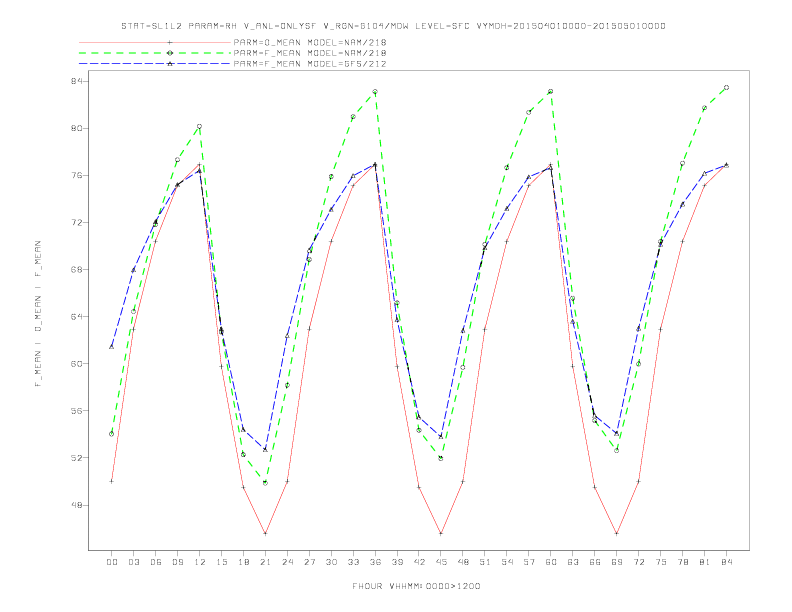
Task: Click red plus data marker at hour 21 minimum
Action: click(265, 533)
